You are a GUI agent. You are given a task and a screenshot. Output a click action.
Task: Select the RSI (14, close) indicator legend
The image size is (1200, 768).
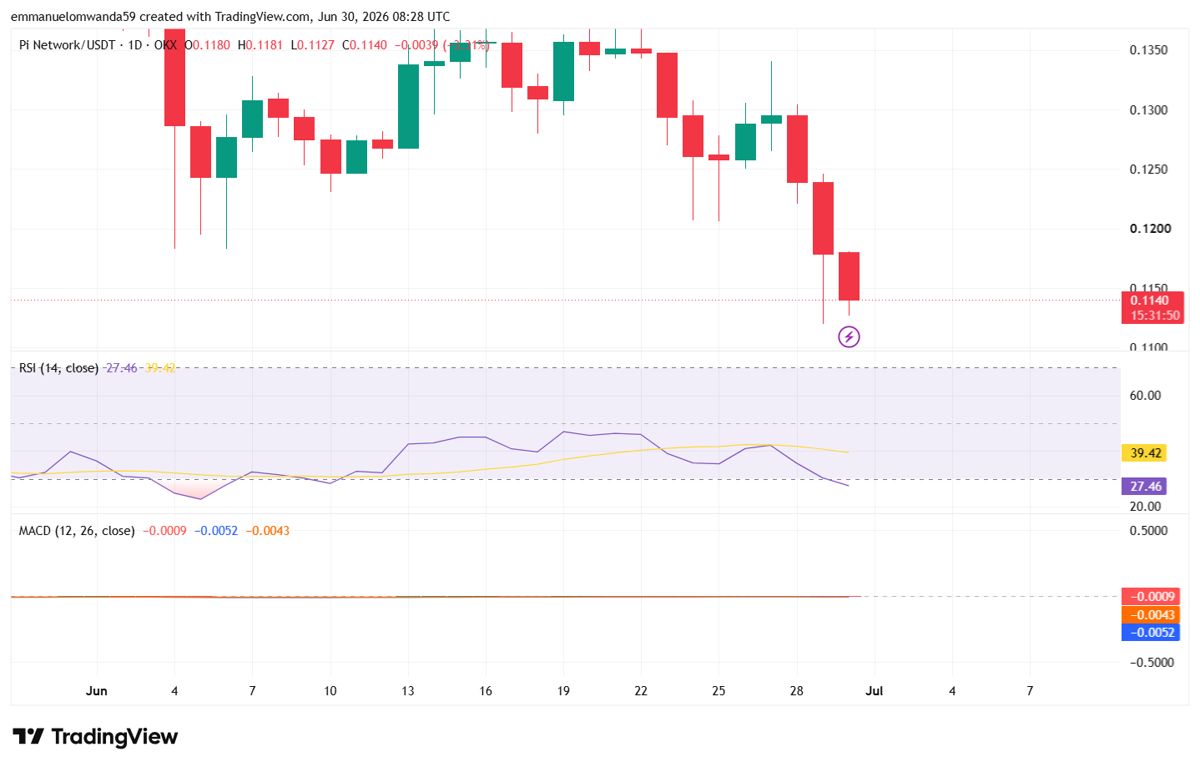click(x=59, y=368)
